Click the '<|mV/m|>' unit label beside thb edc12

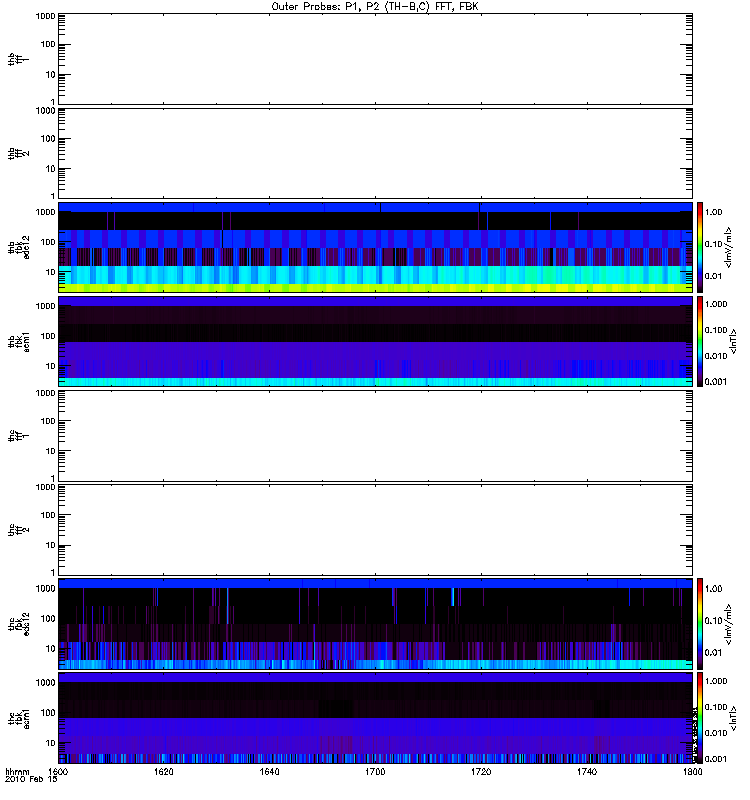click(728, 247)
